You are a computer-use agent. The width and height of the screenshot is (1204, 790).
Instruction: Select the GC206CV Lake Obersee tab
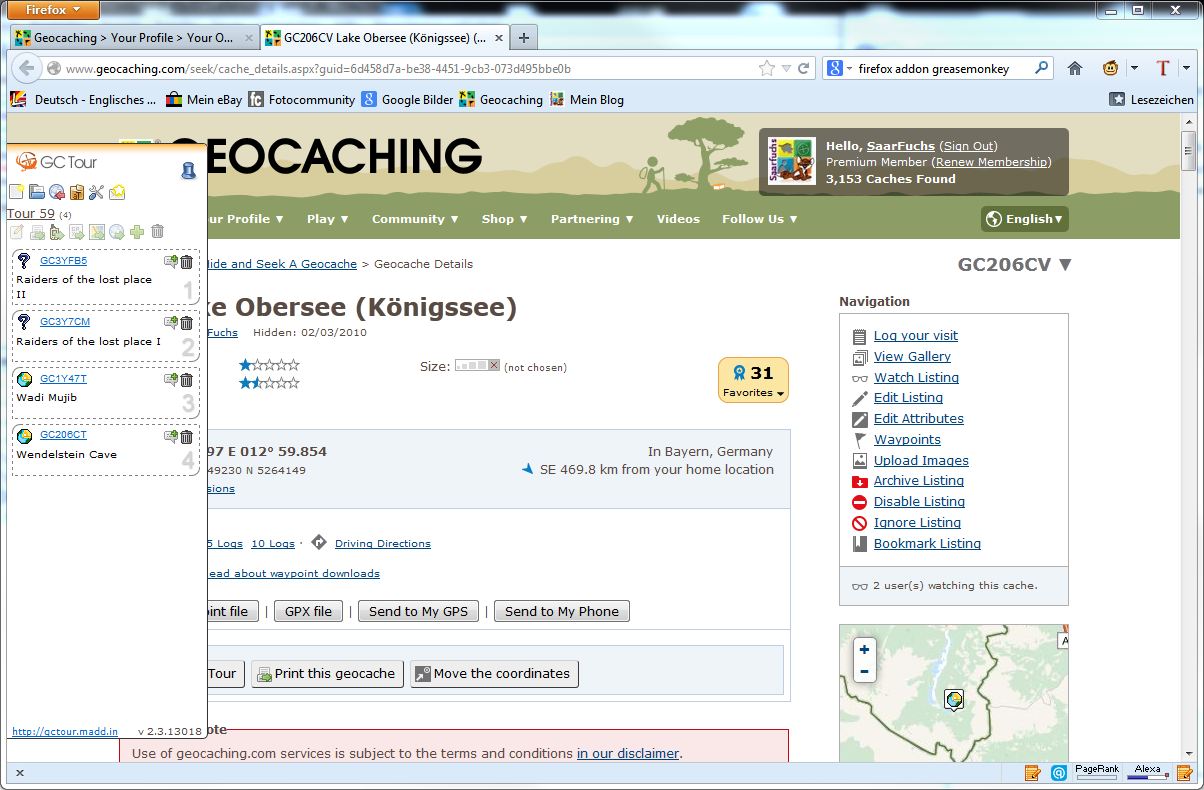[x=384, y=38]
